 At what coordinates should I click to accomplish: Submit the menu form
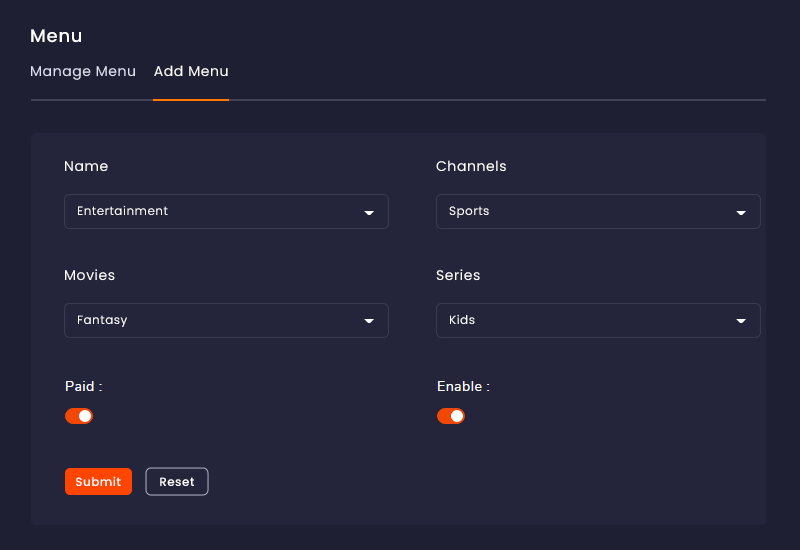(x=98, y=482)
